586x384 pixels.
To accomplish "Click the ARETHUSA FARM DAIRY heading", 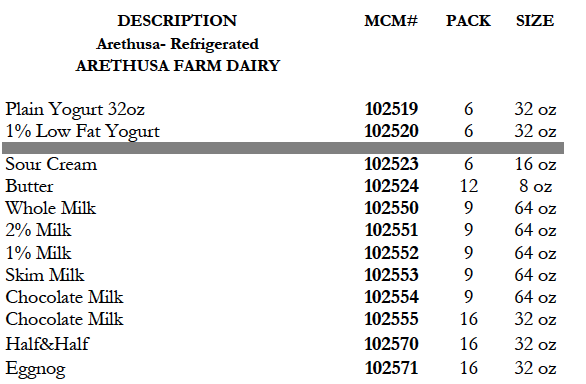I will click(x=178, y=66).
